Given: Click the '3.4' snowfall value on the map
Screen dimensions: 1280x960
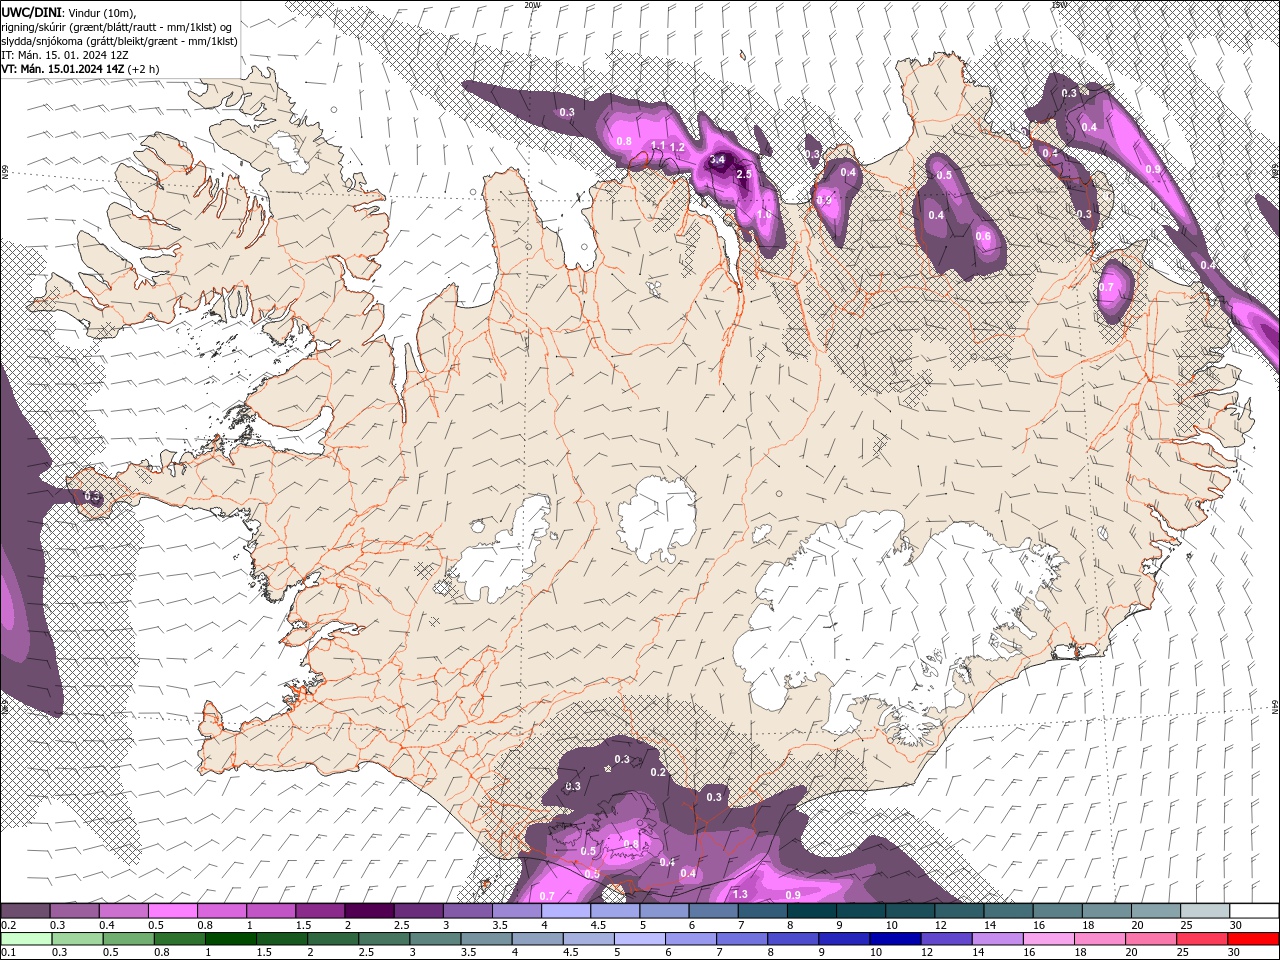Looking at the screenshot, I should pos(717,160).
